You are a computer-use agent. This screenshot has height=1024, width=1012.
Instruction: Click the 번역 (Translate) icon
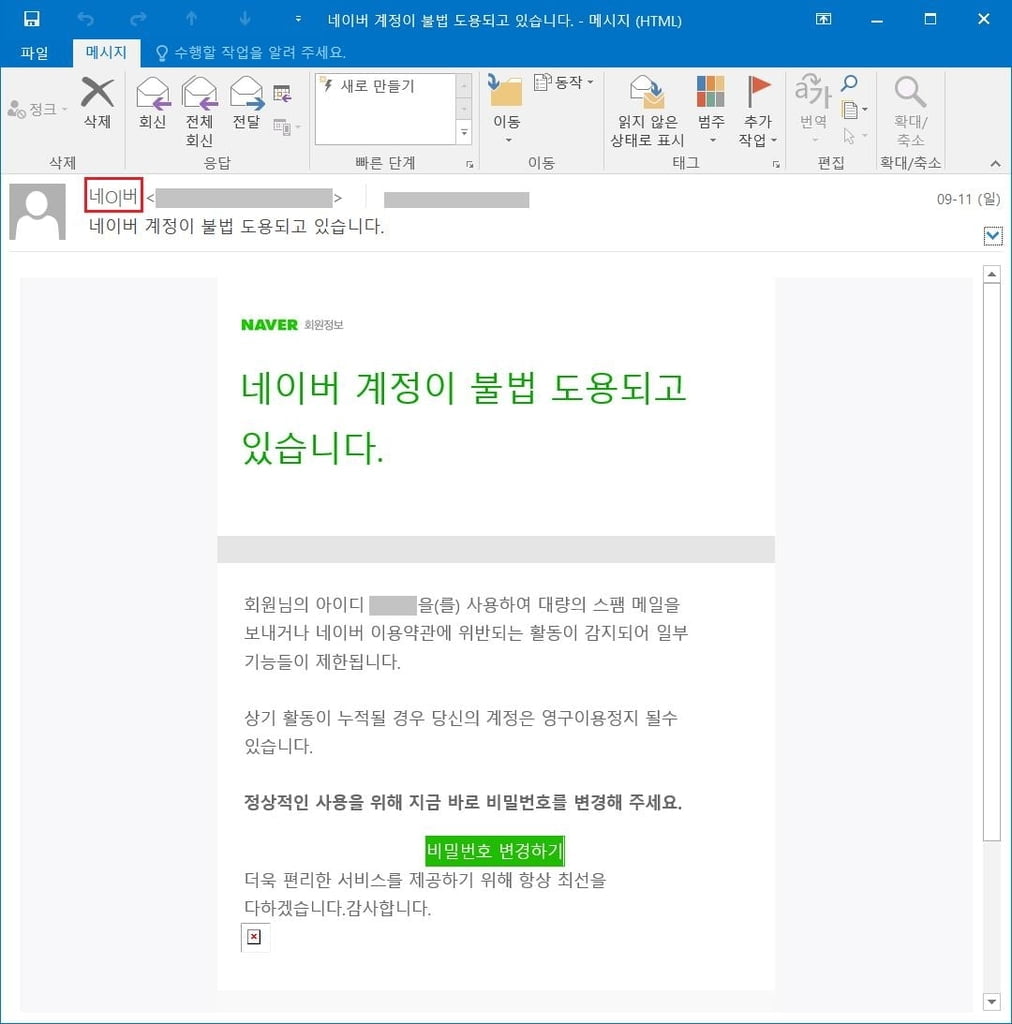812,91
